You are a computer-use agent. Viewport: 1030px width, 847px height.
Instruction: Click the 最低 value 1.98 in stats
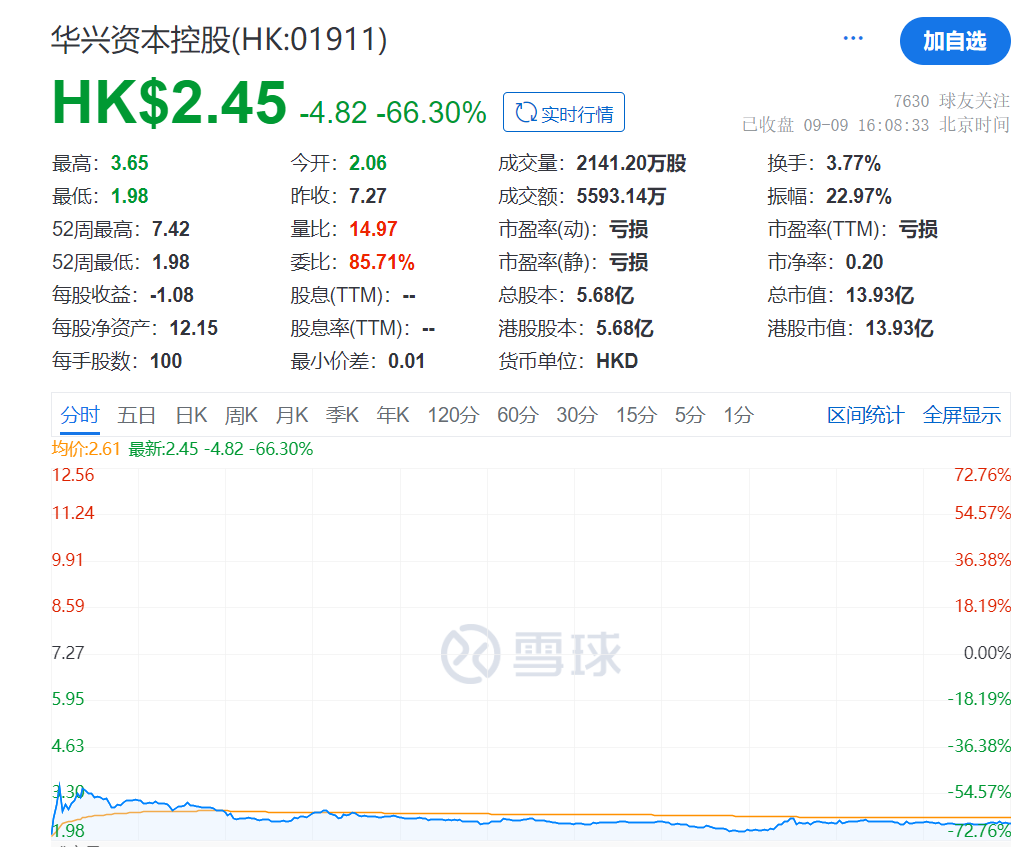pos(129,196)
